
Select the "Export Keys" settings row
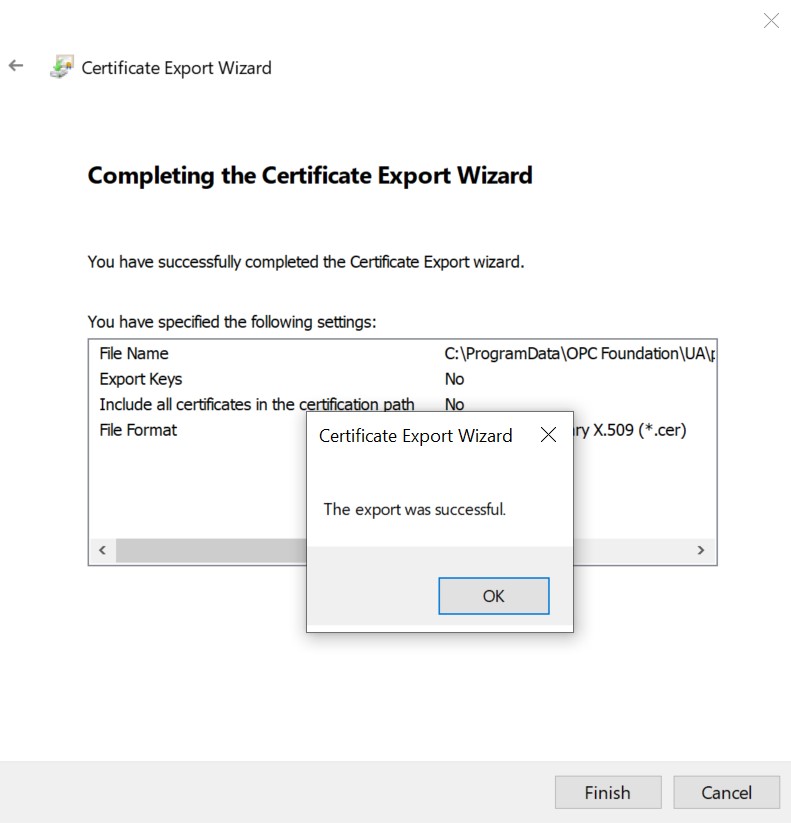coord(402,379)
